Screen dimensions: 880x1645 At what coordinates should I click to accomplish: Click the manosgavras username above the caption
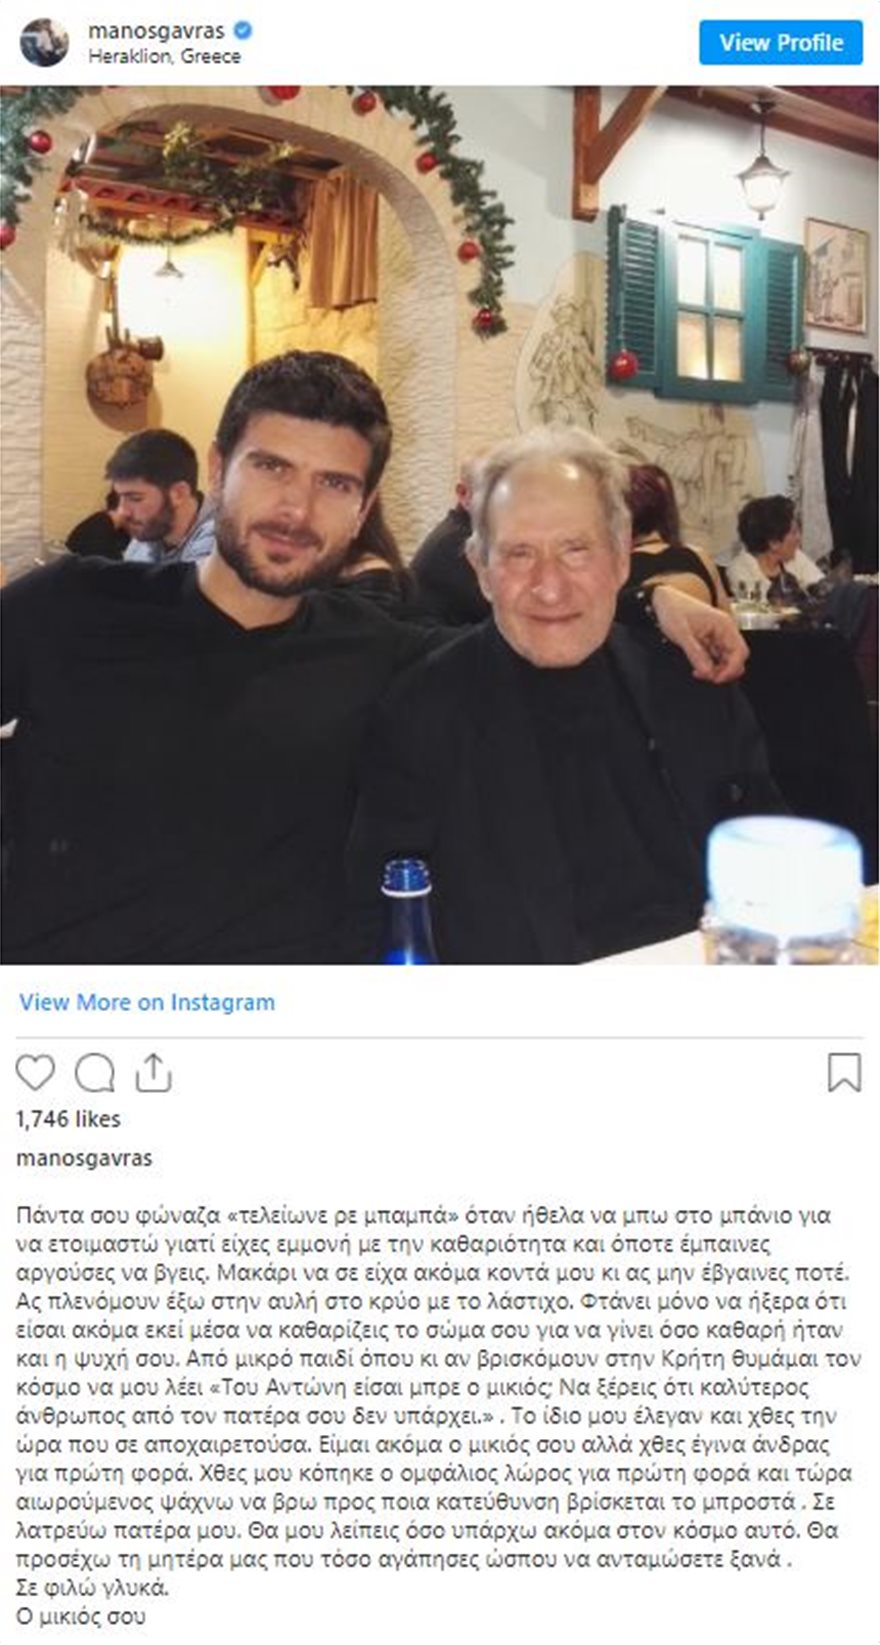[85, 1158]
